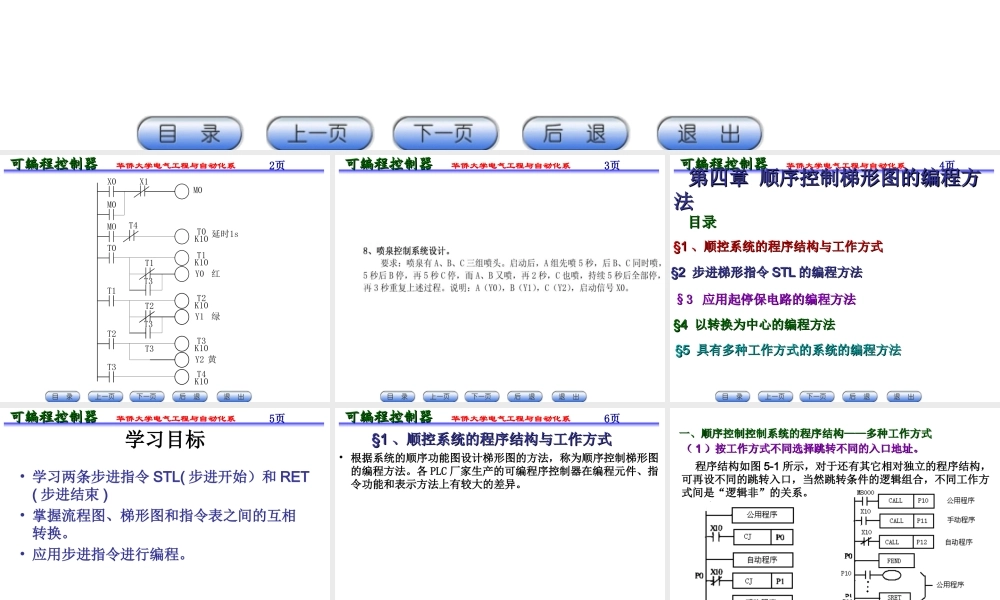Select the 喷泉控制系统设计 slide labeled 3页
The image size is (1000, 600).
tap(500, 279)
